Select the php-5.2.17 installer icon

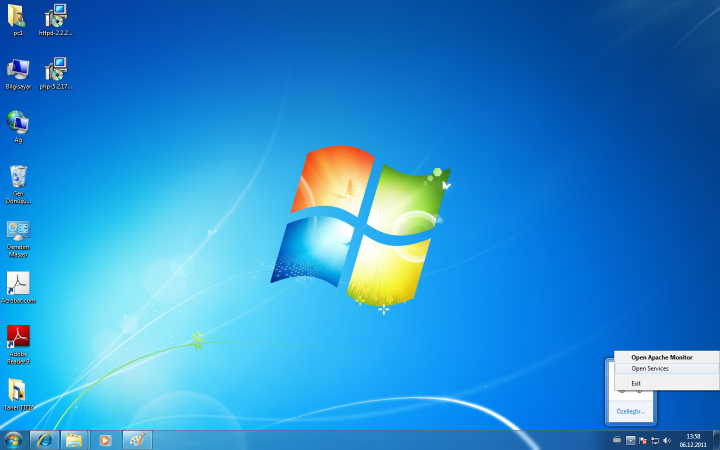(56, 70)
